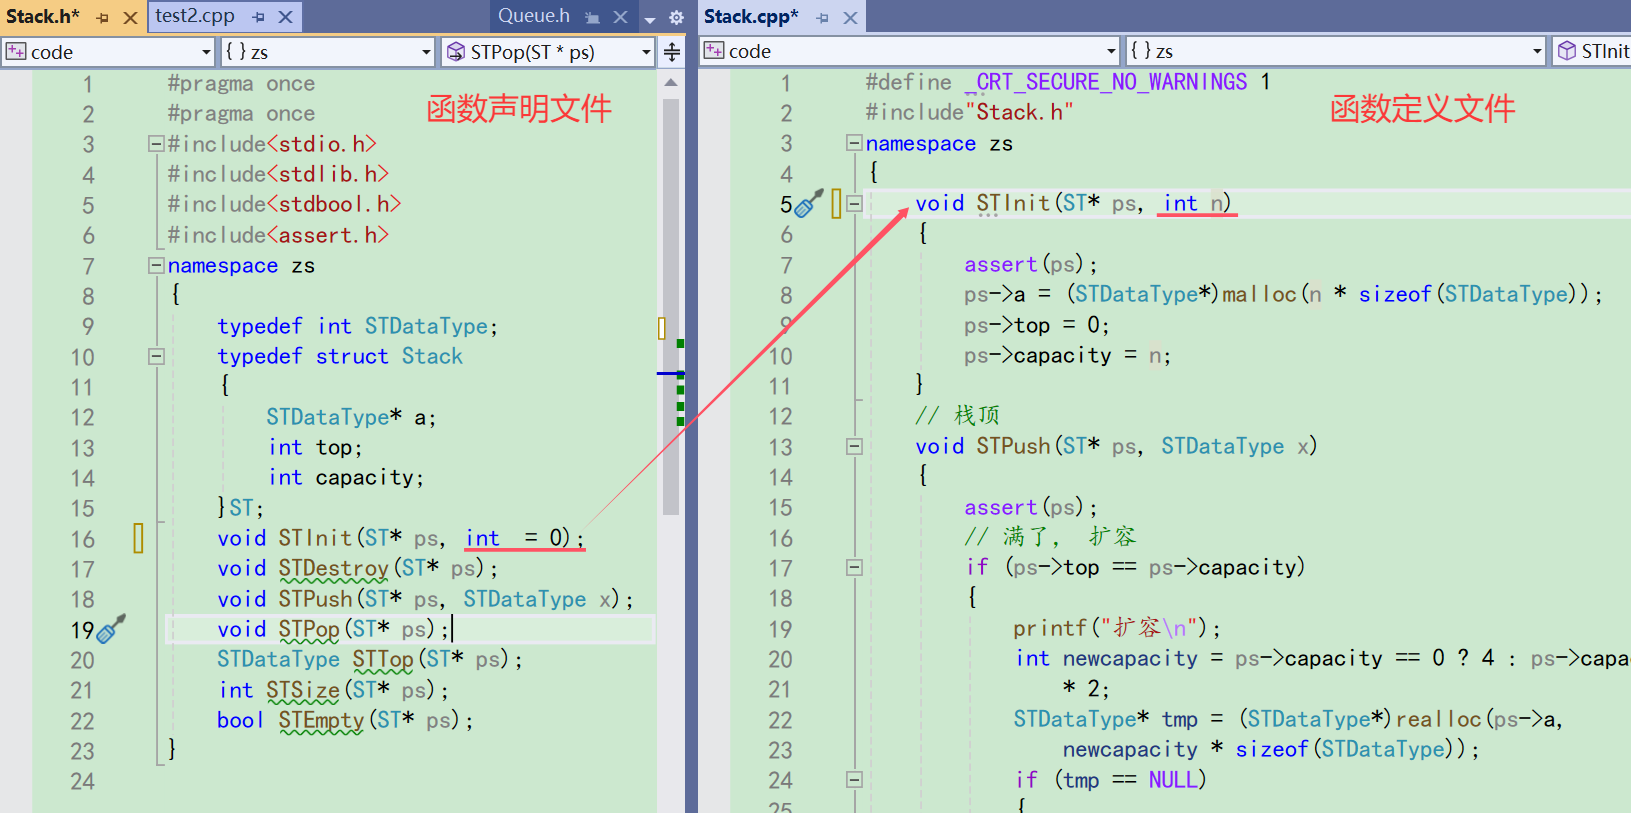This screenshot has width=1631, height=813.
Task: Close the Stack.cpp* tab
Action: pyautogui.click(x=850, y=18)
